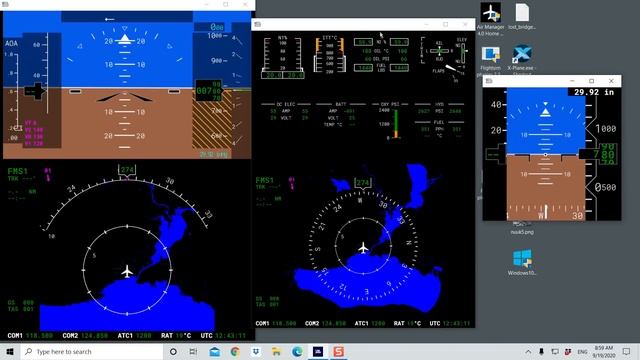The height and width of the screenshot is (360, 640).
Task: Open the Dropbox icon in taskbar
Action: tap(256, 351)
